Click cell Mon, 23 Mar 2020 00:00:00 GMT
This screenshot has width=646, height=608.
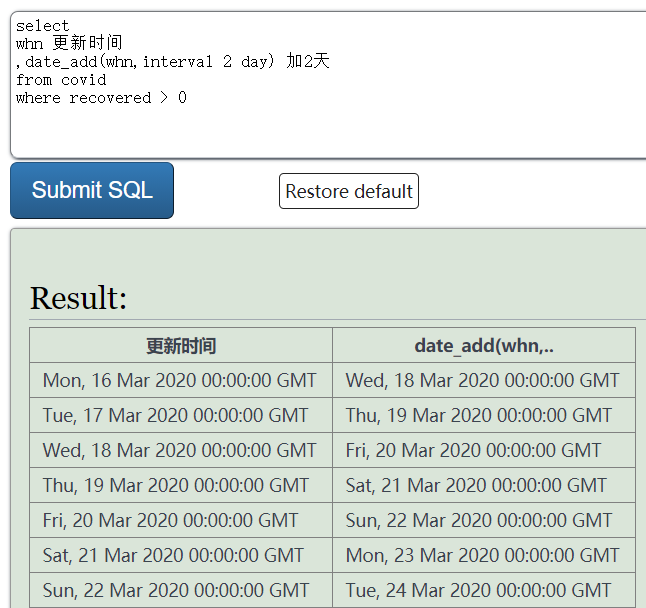point(484,555)
